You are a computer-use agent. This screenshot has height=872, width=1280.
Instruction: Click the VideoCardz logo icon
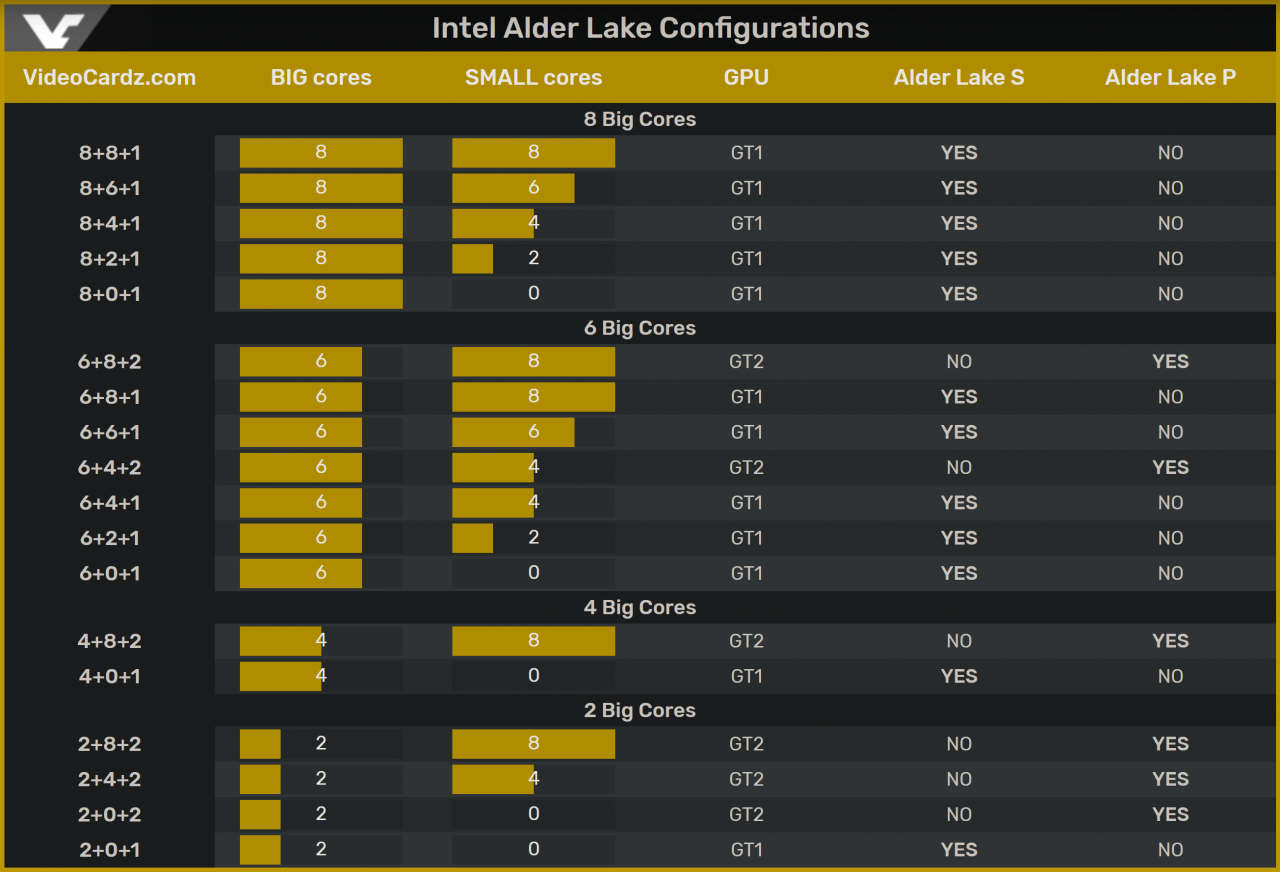point(50,29)
